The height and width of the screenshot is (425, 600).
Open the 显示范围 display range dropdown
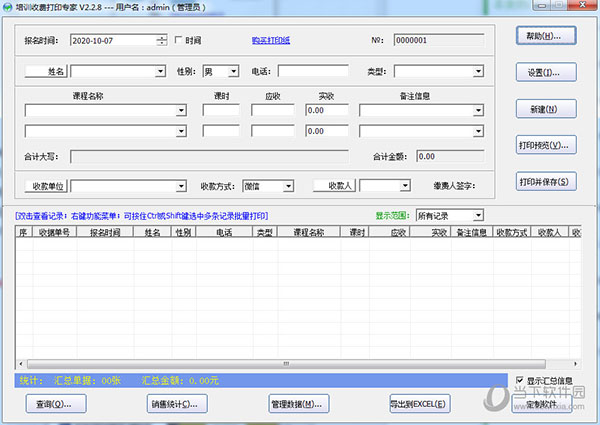pos(478,215)
